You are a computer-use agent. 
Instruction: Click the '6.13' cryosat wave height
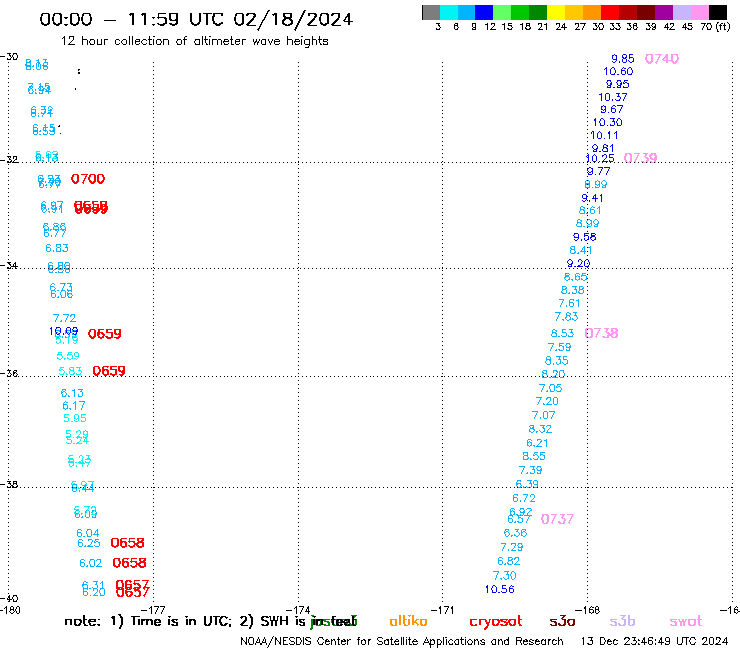click(x=72, y=393)
